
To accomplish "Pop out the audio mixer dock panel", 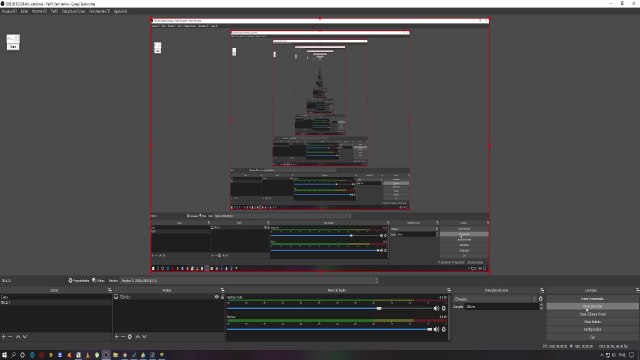I will point(449,290).
